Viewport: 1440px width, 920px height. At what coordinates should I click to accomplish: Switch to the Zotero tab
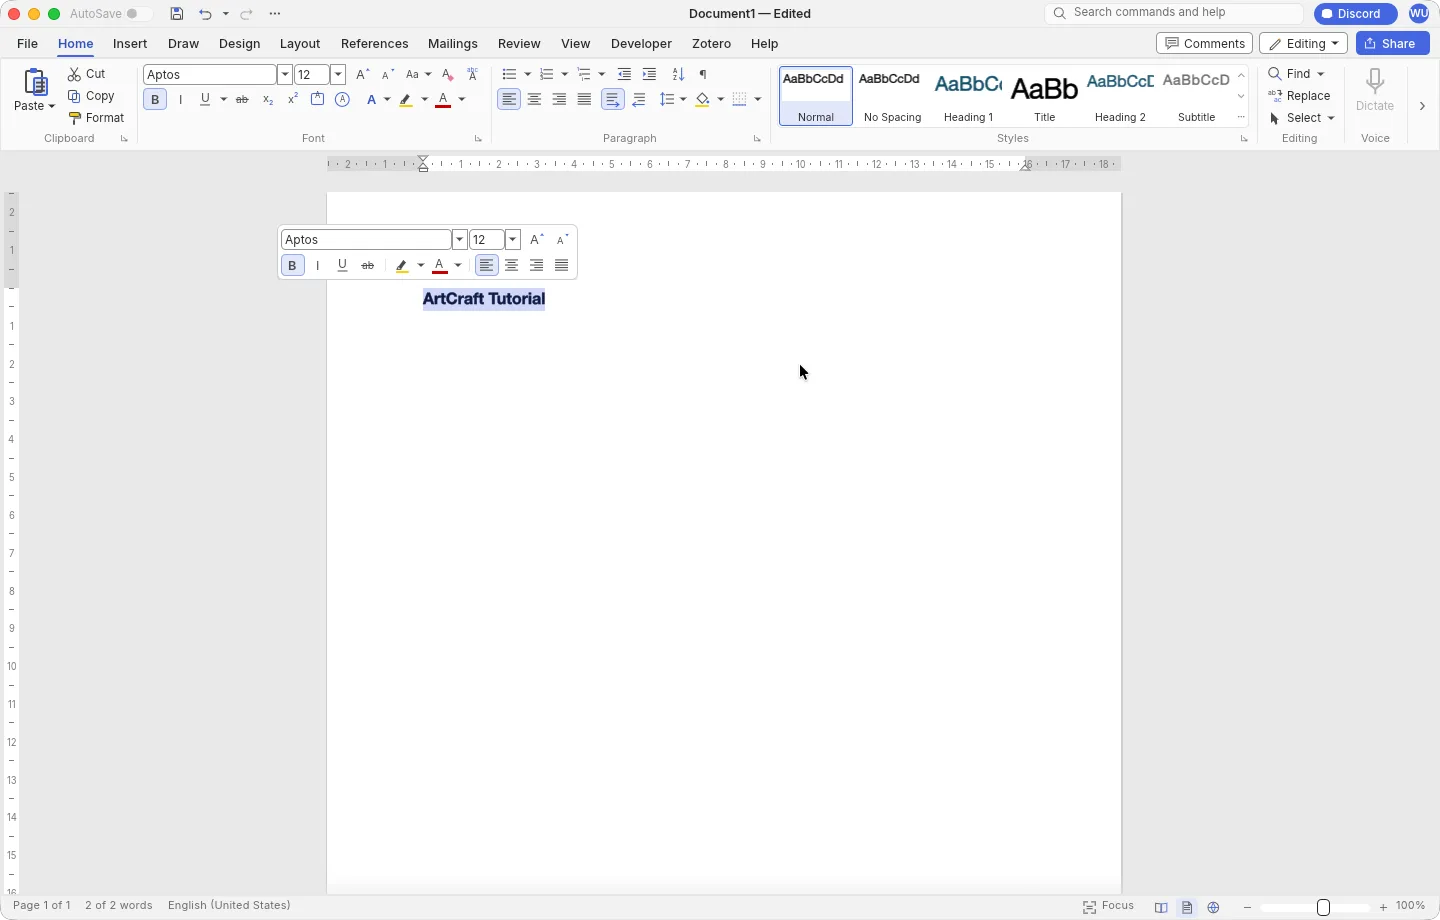711,43
